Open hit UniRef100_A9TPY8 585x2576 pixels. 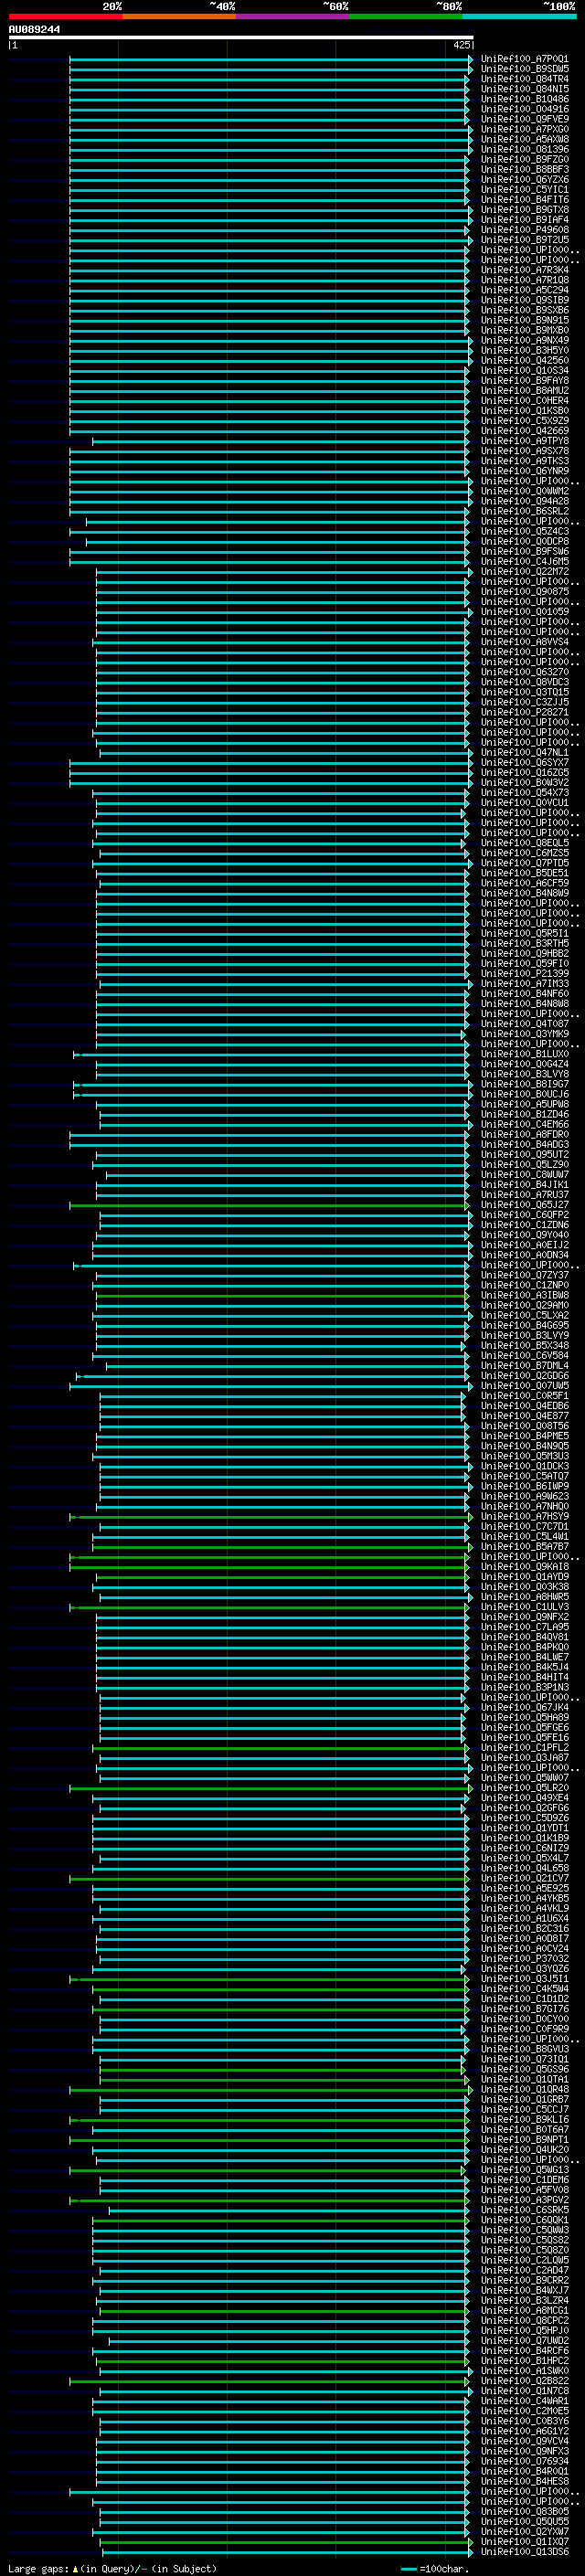click(524, 441)
